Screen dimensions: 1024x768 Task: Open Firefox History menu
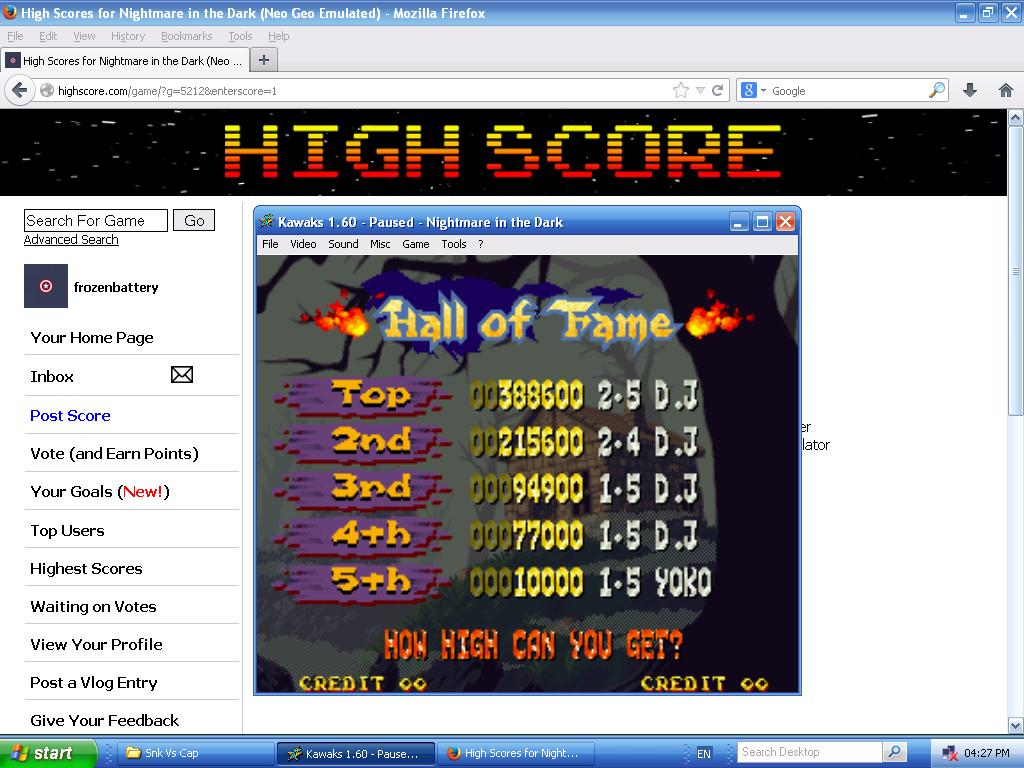128,36
